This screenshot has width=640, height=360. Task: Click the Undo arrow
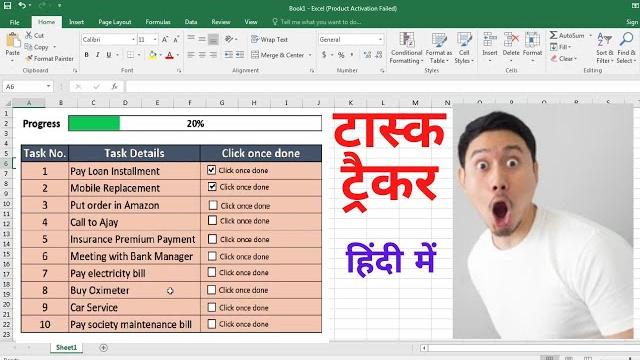pos(22,6)
